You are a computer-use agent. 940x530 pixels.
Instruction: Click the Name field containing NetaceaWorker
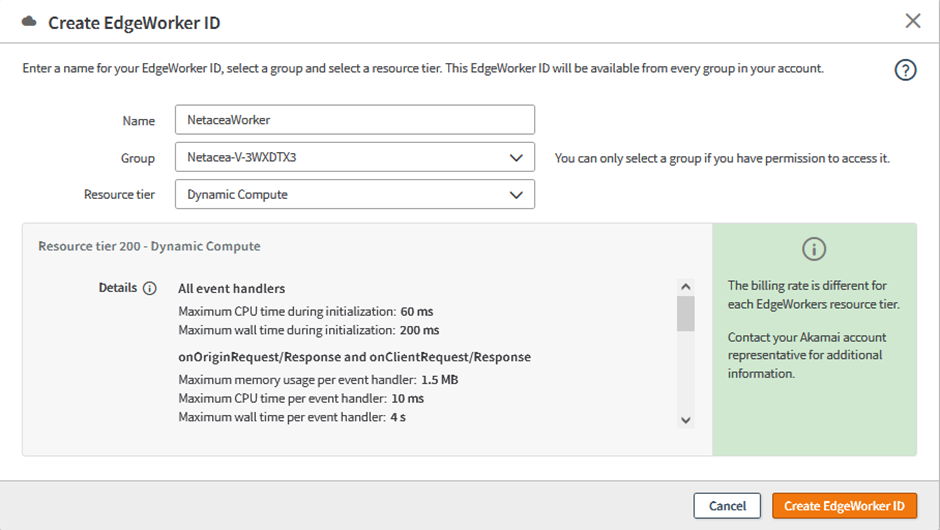click(x=354, y=120)
